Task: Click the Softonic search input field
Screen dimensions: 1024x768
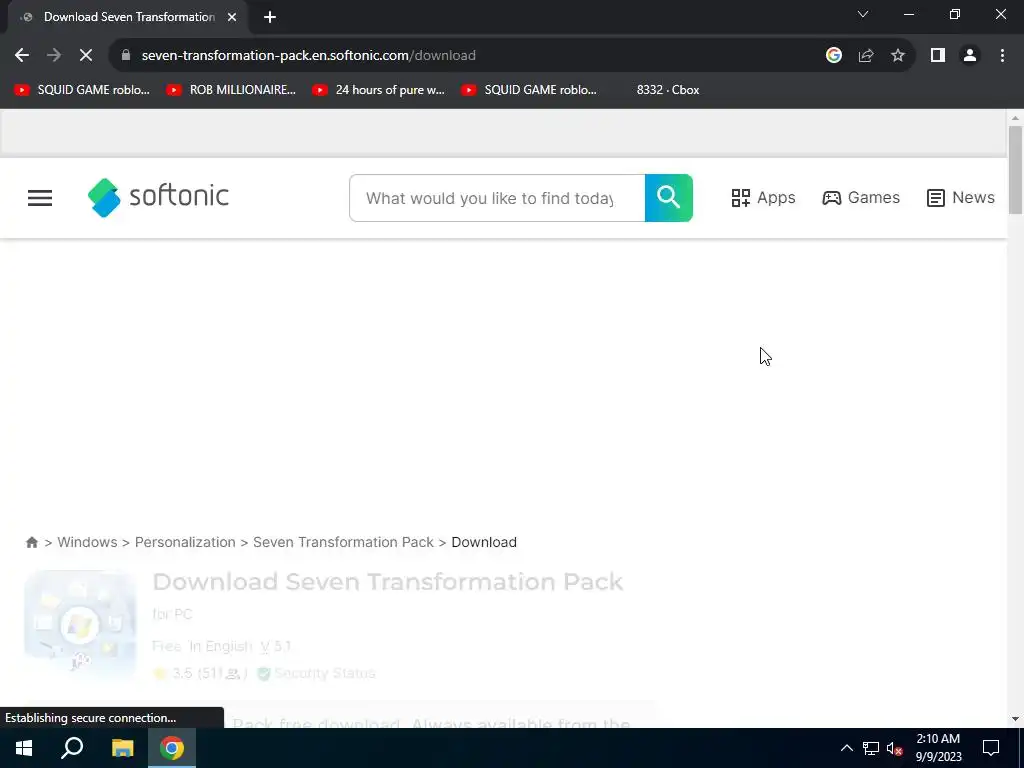Action: point(497,198)
